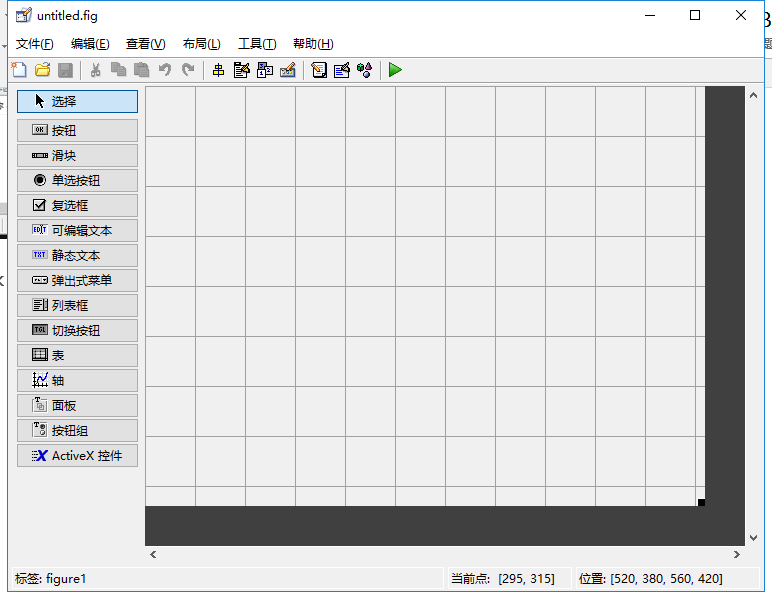The image size is (772, 599).
Task: Maximize the untitled.fig window
Action: tap(695, 15)
